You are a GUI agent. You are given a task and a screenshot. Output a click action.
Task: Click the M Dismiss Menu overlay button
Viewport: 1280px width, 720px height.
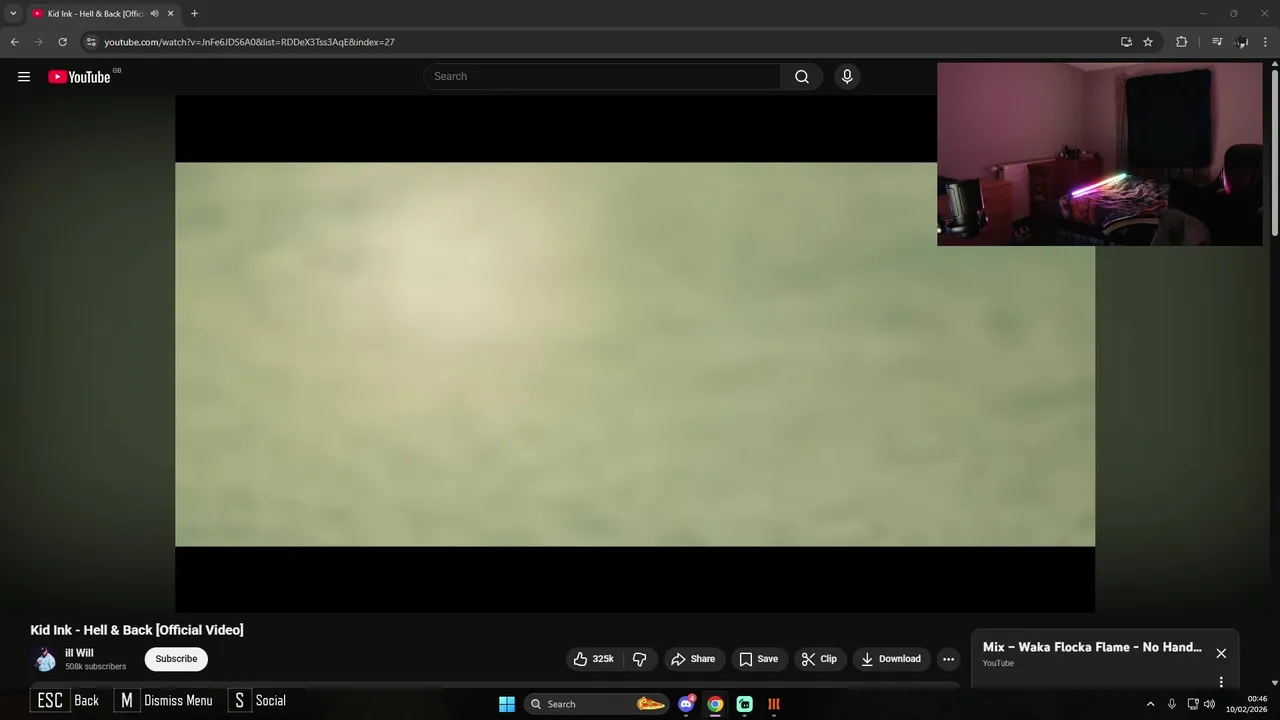pyautogui.click(x=165, y=701)
